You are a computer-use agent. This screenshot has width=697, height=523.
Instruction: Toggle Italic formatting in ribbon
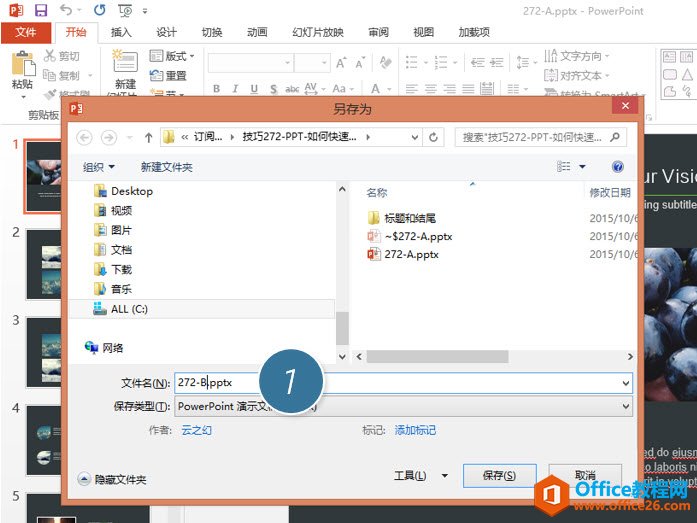(x=235, y=89)
